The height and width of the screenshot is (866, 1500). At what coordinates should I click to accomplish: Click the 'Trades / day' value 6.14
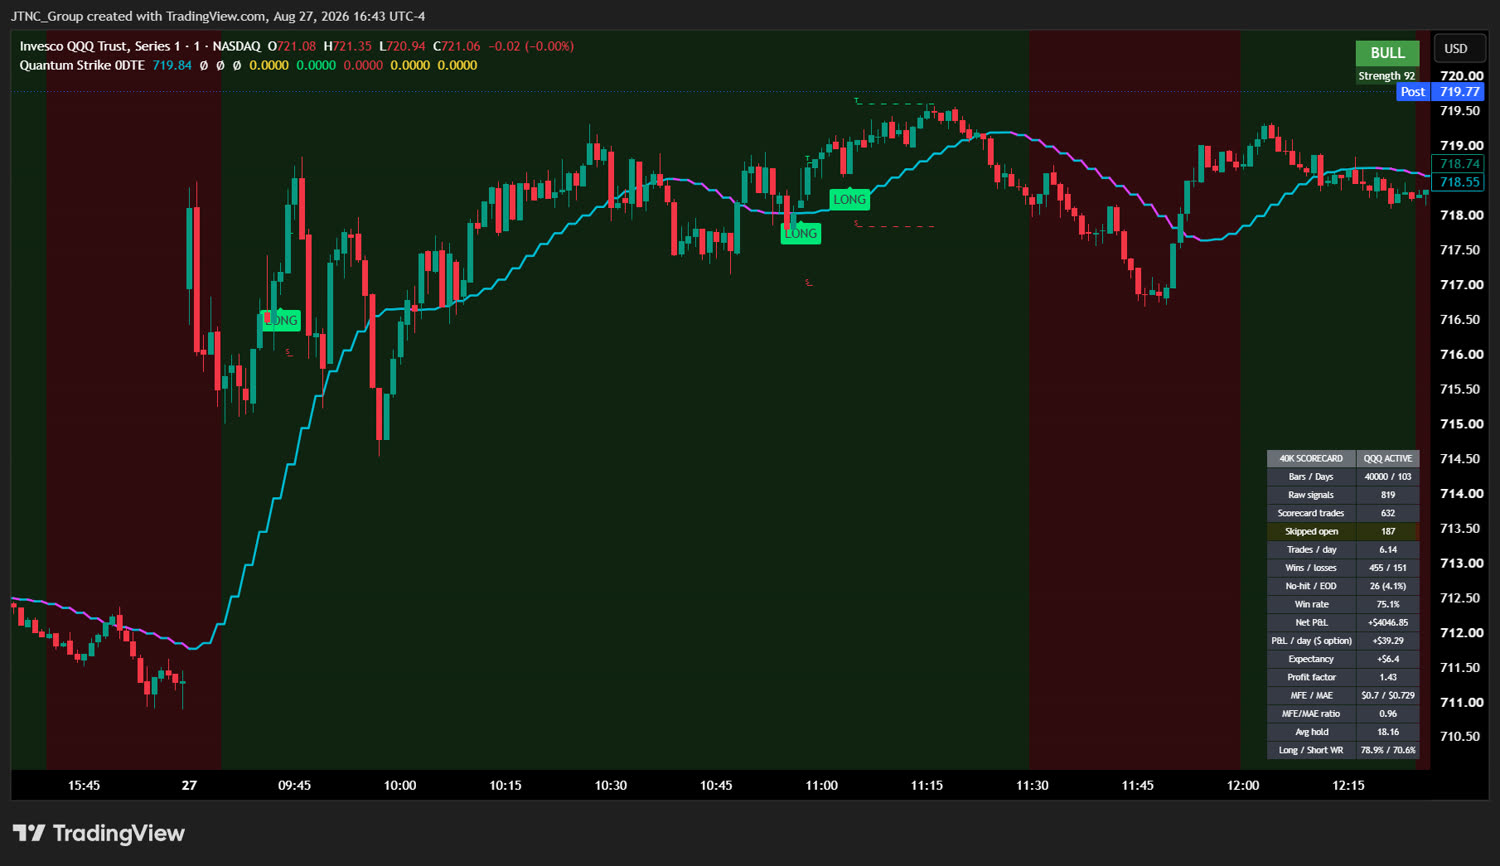point(1388,550)
